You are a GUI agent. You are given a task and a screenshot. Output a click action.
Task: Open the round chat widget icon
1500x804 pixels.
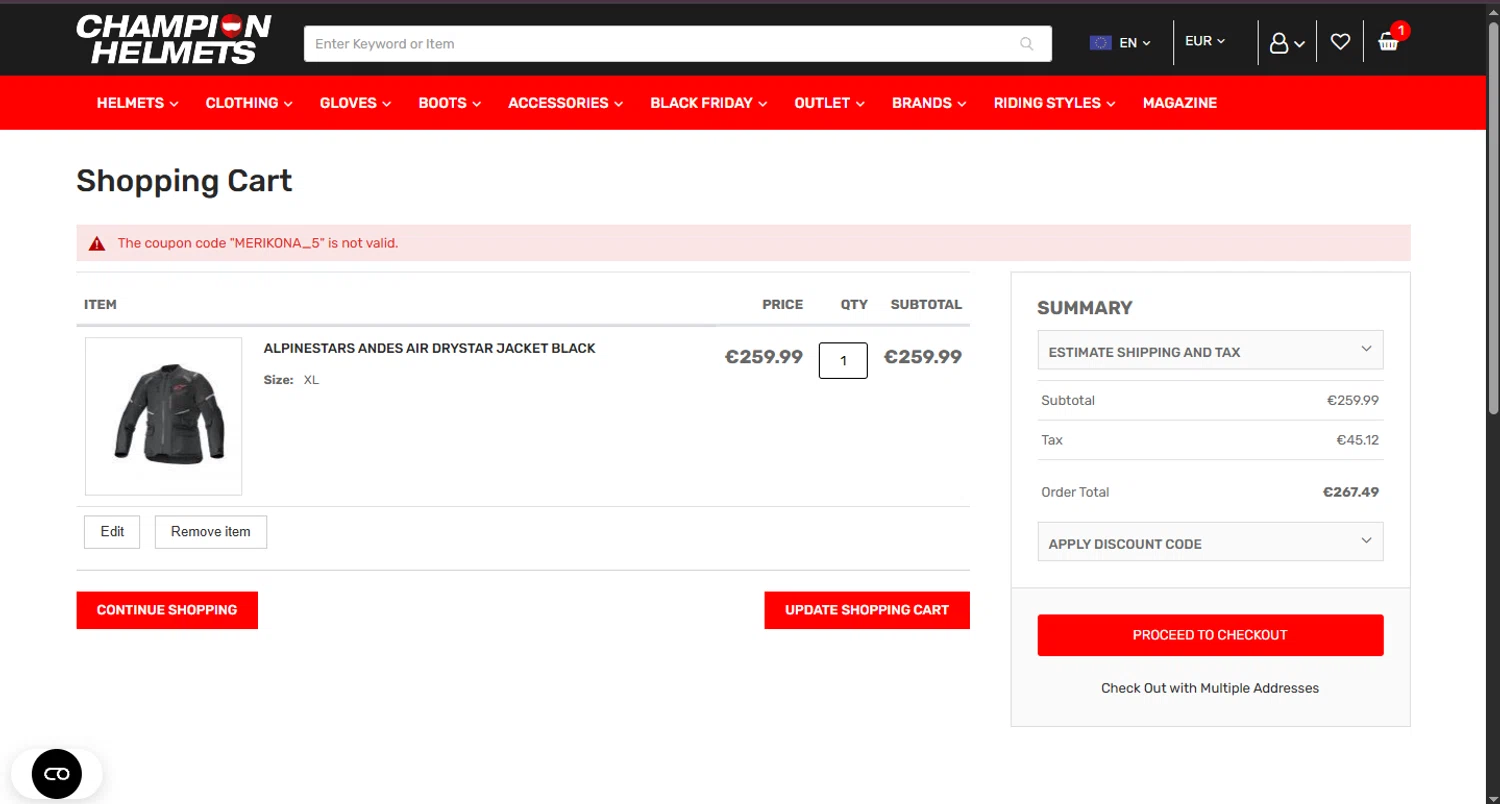click(x=57, y=774)
